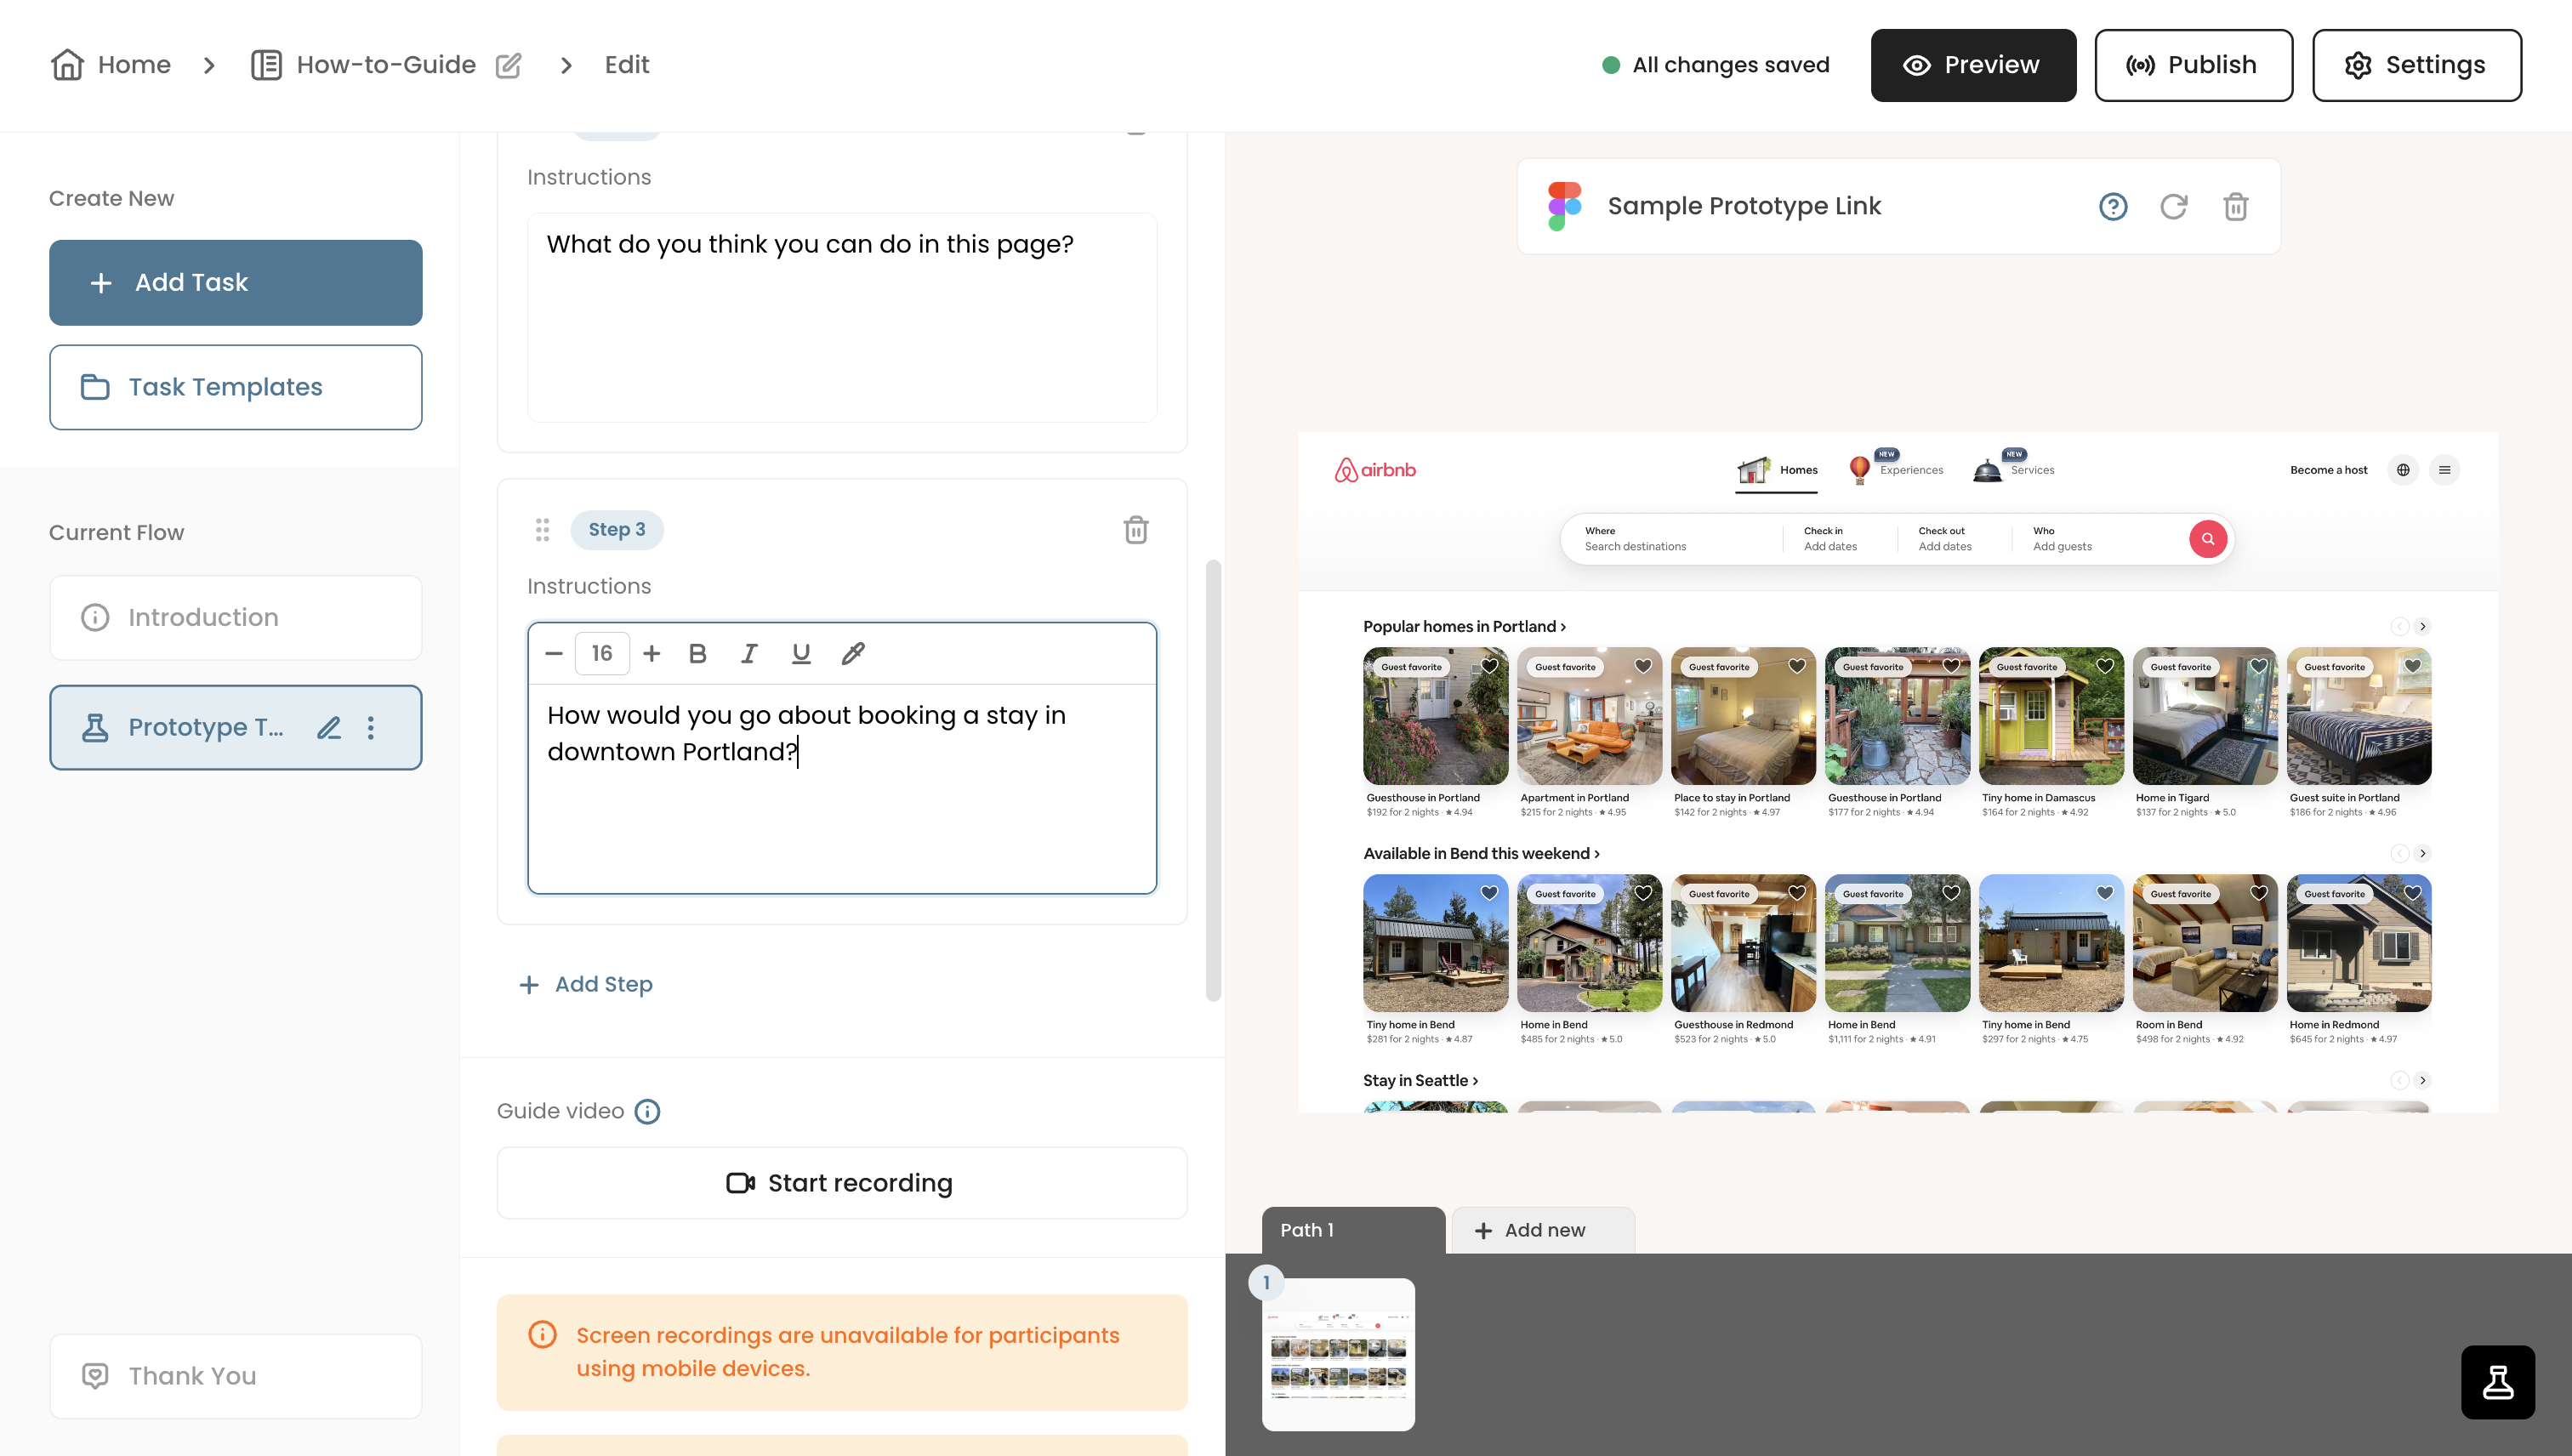The height and width of the screenshot is (1456, 2572).
Task: Open Prototype task three-dot menu
Action: pos(371,727)
